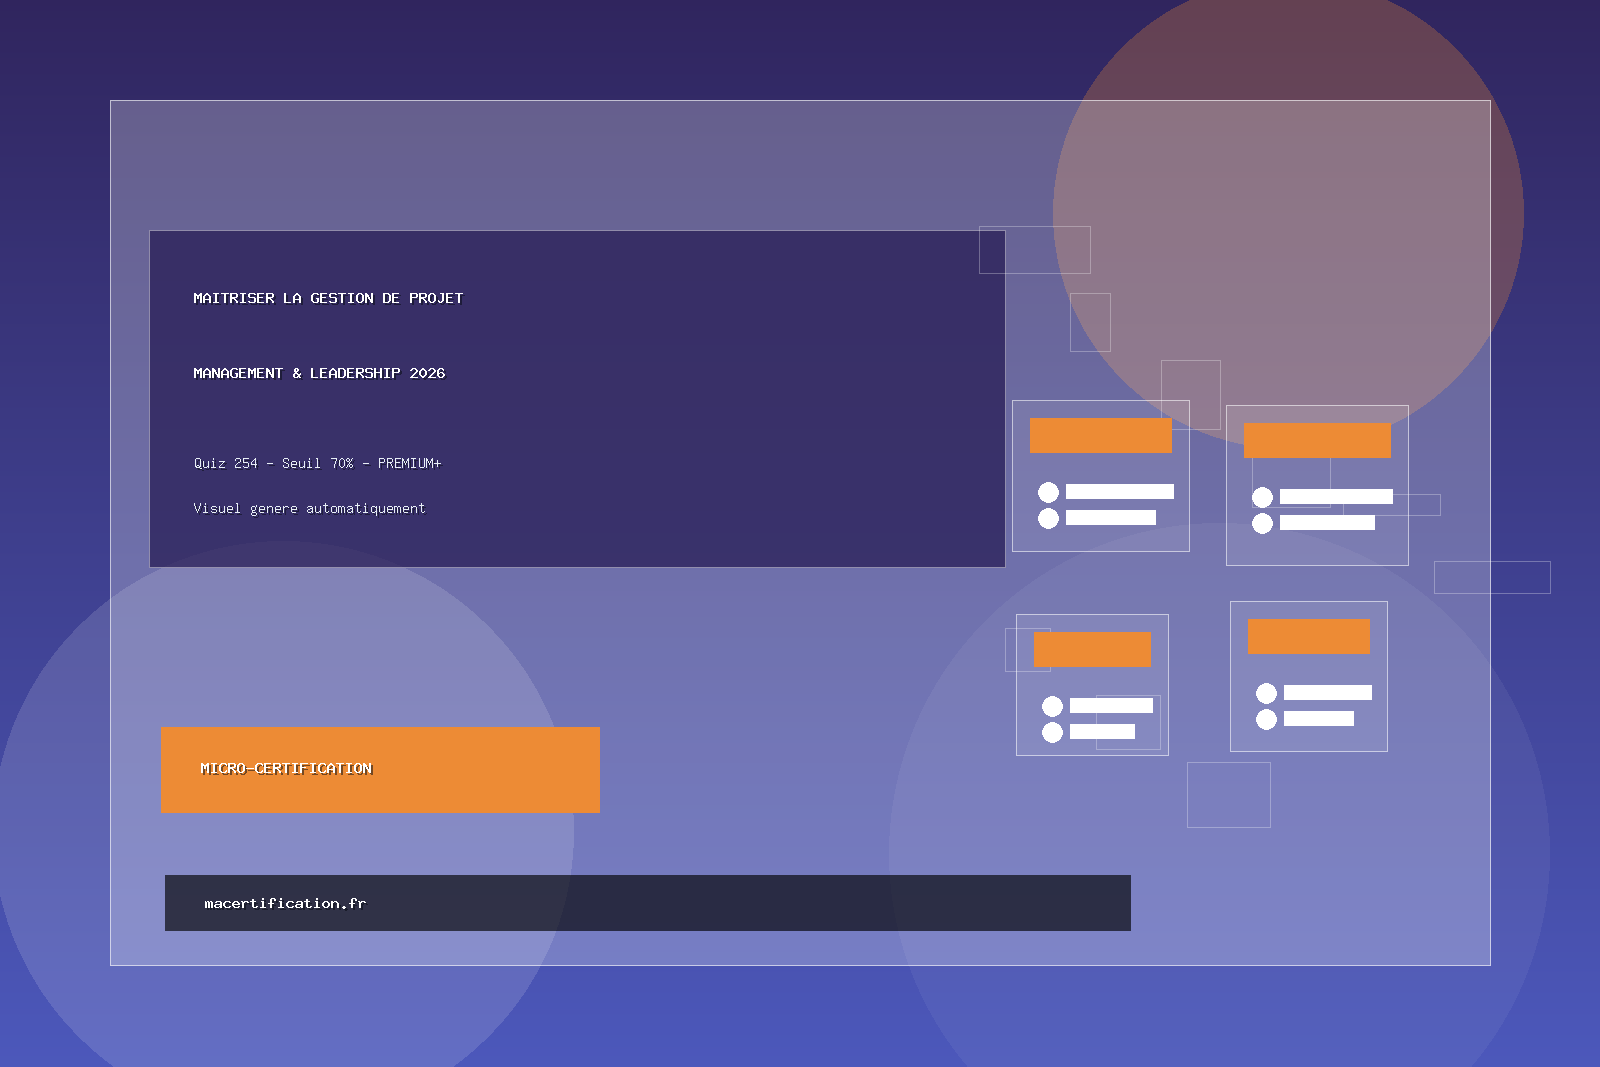The width and height of the screenshot is (1600, 1067).
Task: Select the orange bar on the bottom-right card
Action: coord(1308,636)
